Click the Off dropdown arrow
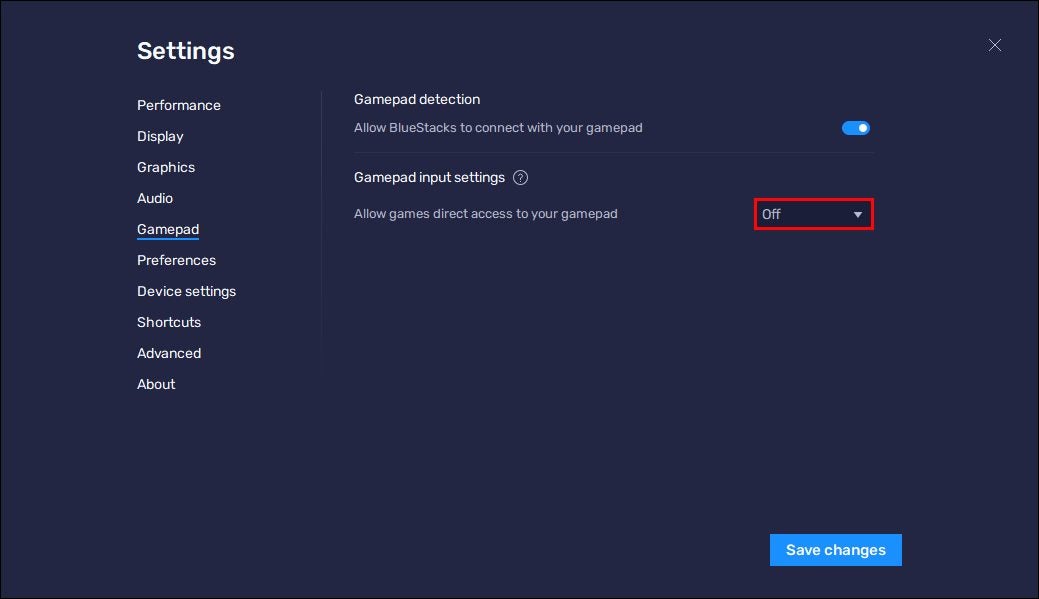The image size is (1039, 599). pos(857,214)
